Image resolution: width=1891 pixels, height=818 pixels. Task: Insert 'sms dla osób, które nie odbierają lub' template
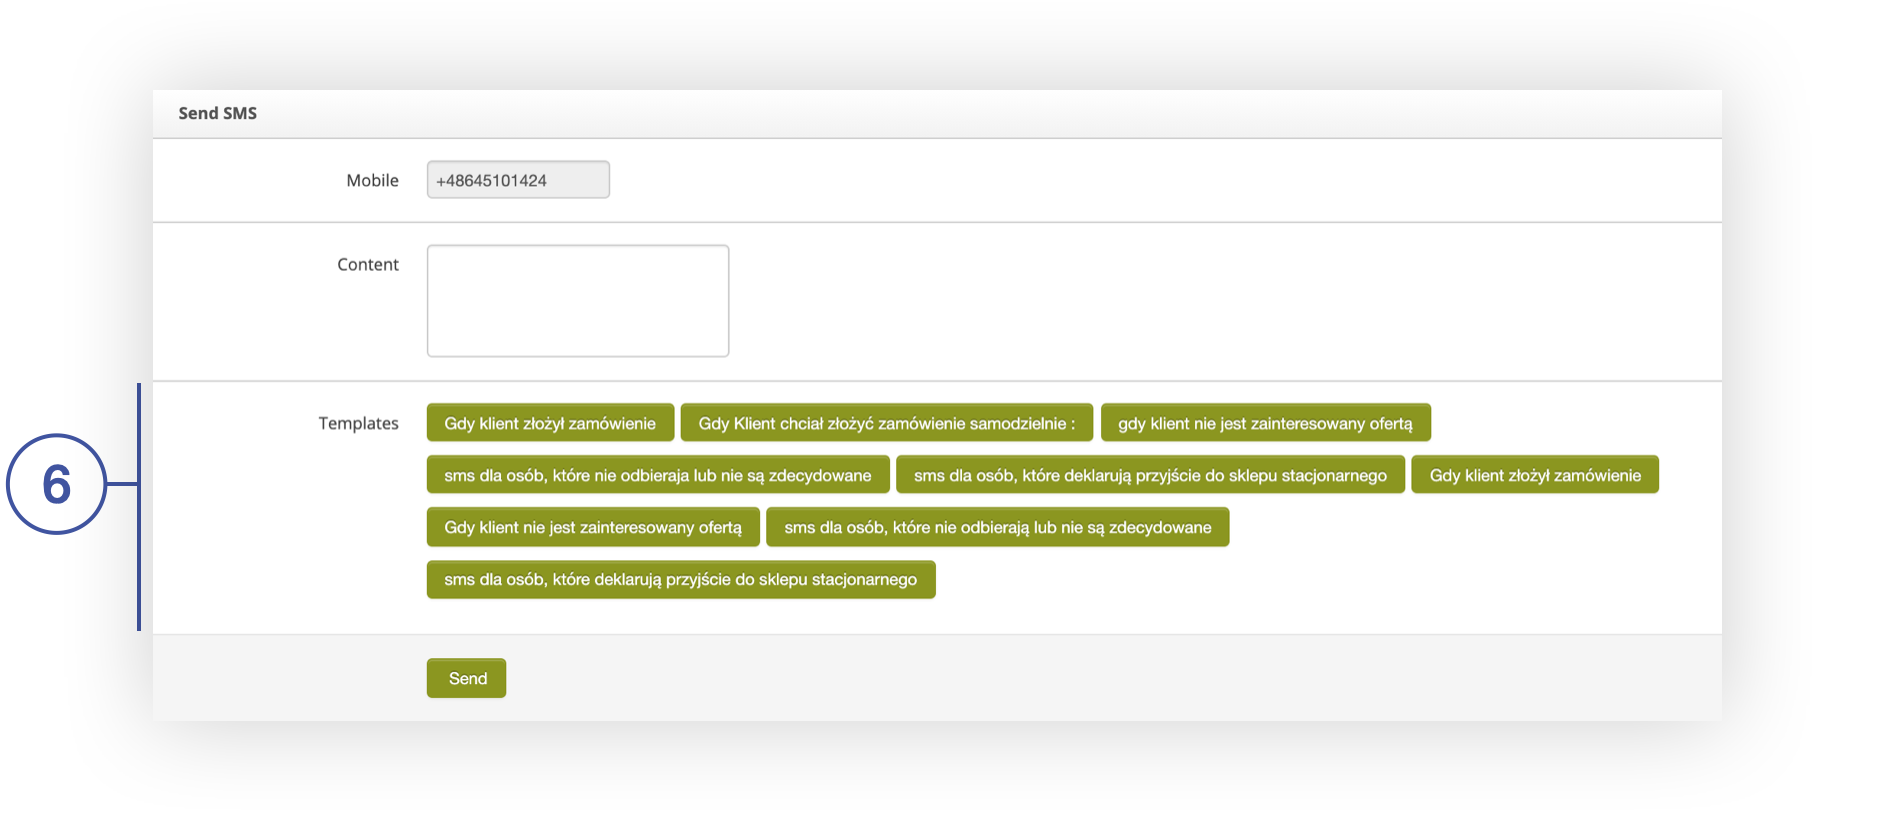click(997, 527)
